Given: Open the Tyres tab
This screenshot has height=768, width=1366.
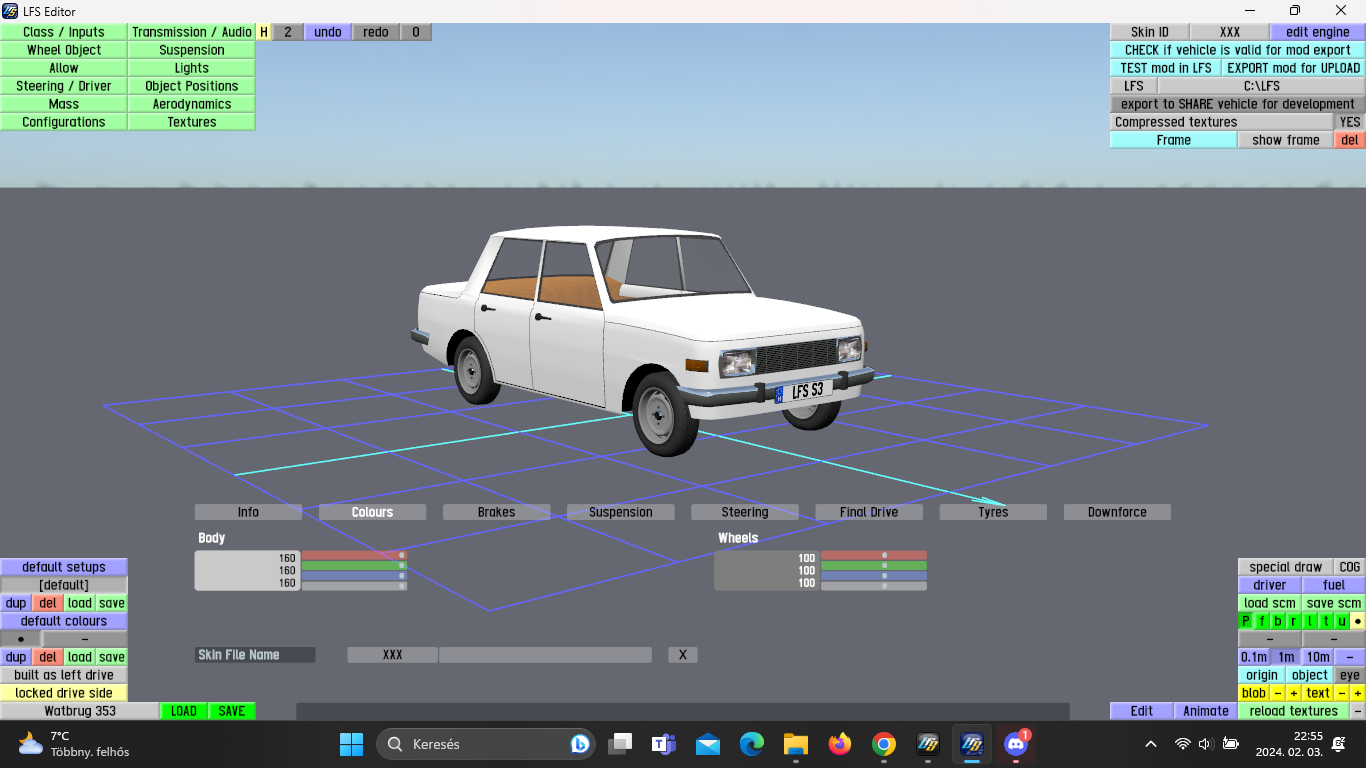Looking at the screenshot, I should 993,512.
